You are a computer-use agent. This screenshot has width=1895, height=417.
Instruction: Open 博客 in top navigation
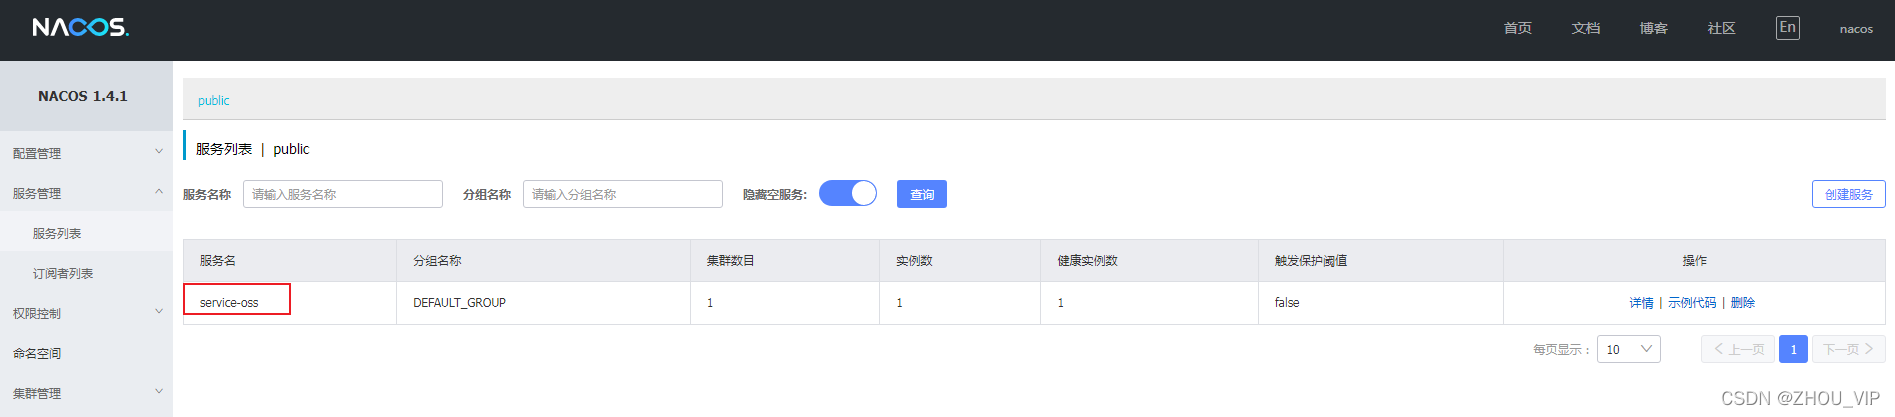tap(1654, 28)
